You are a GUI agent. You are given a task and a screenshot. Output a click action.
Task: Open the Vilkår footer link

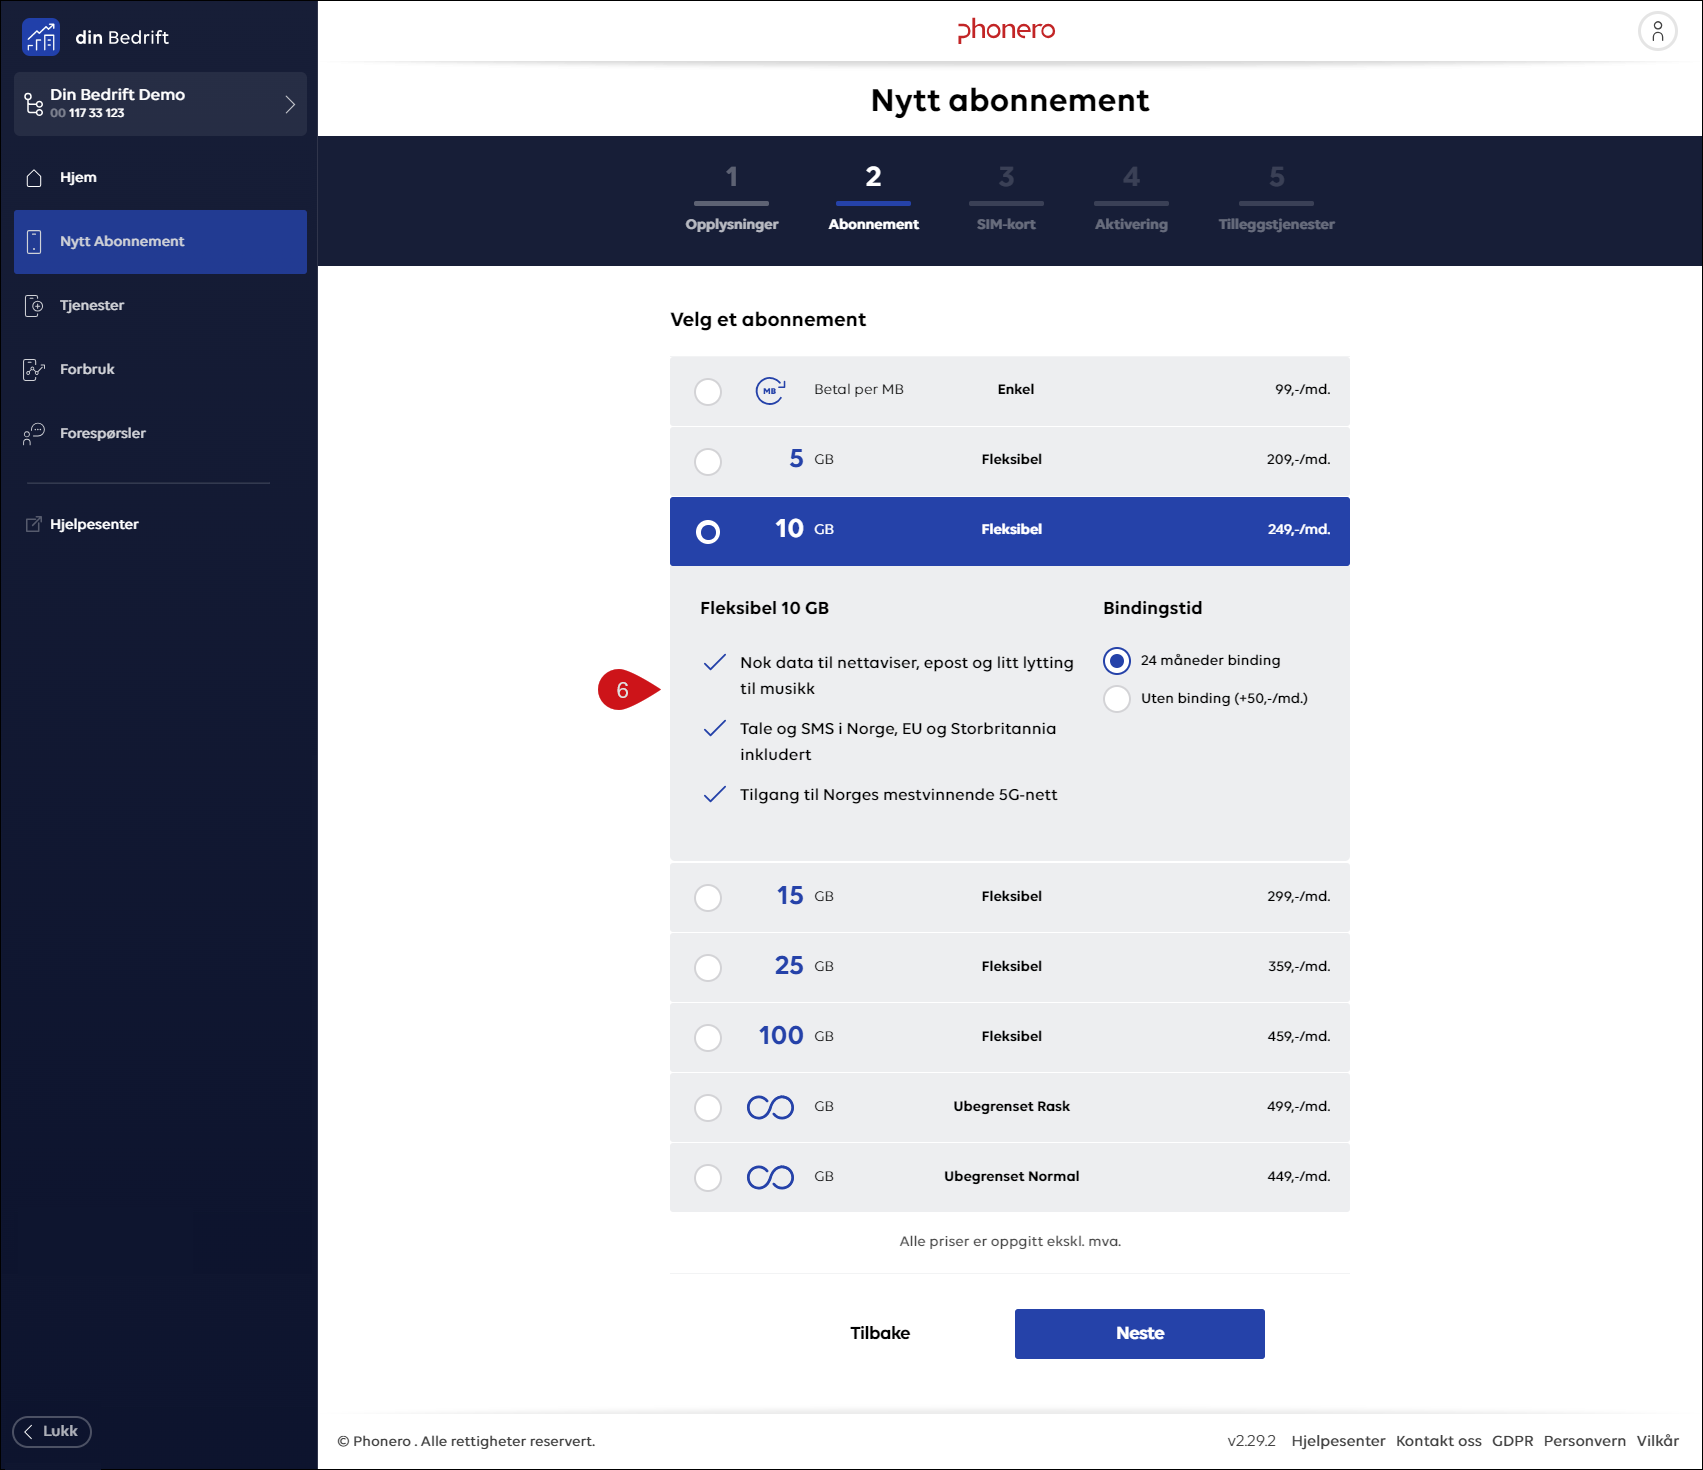tap(1658, 1441)
